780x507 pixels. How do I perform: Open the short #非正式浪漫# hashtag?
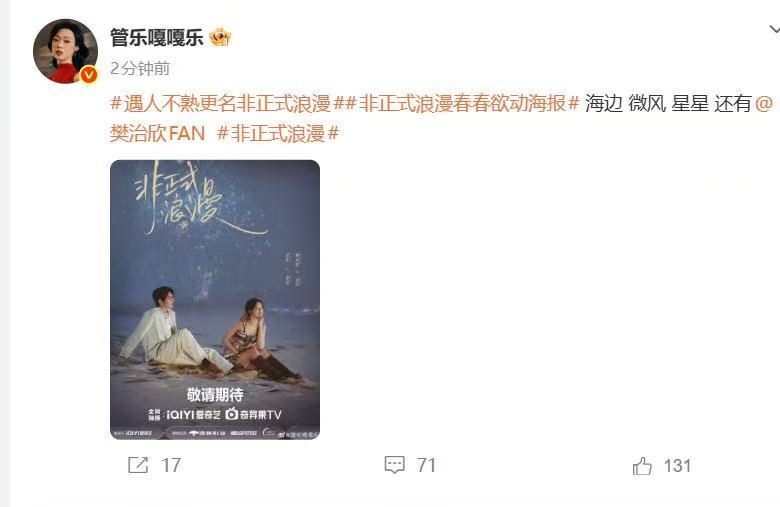[278, 133]
